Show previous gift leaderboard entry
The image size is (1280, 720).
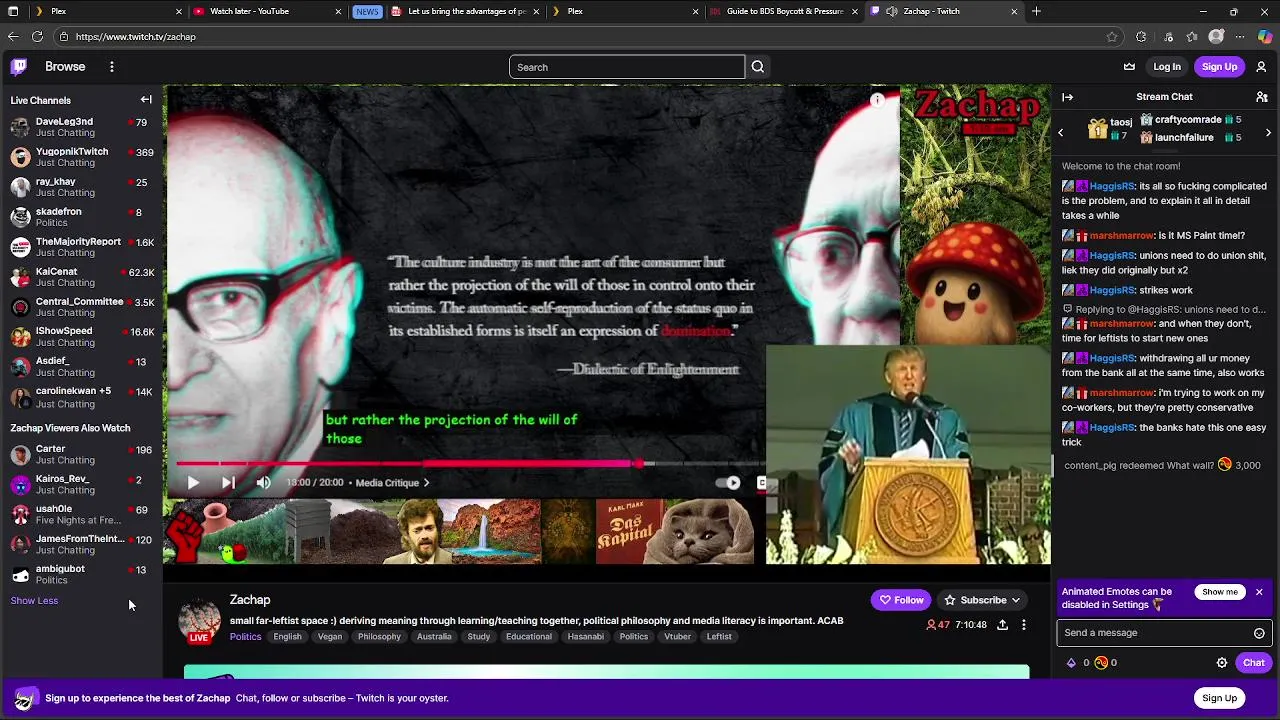point(1061,132)
